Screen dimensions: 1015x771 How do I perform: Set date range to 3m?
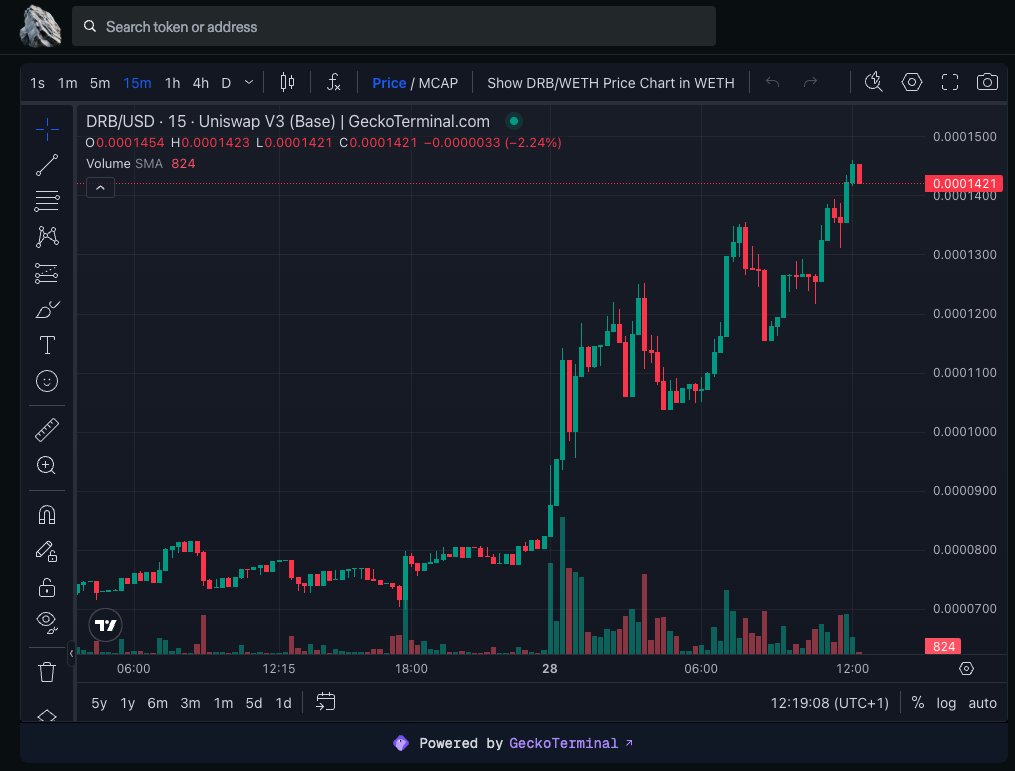tap(190, 703)
